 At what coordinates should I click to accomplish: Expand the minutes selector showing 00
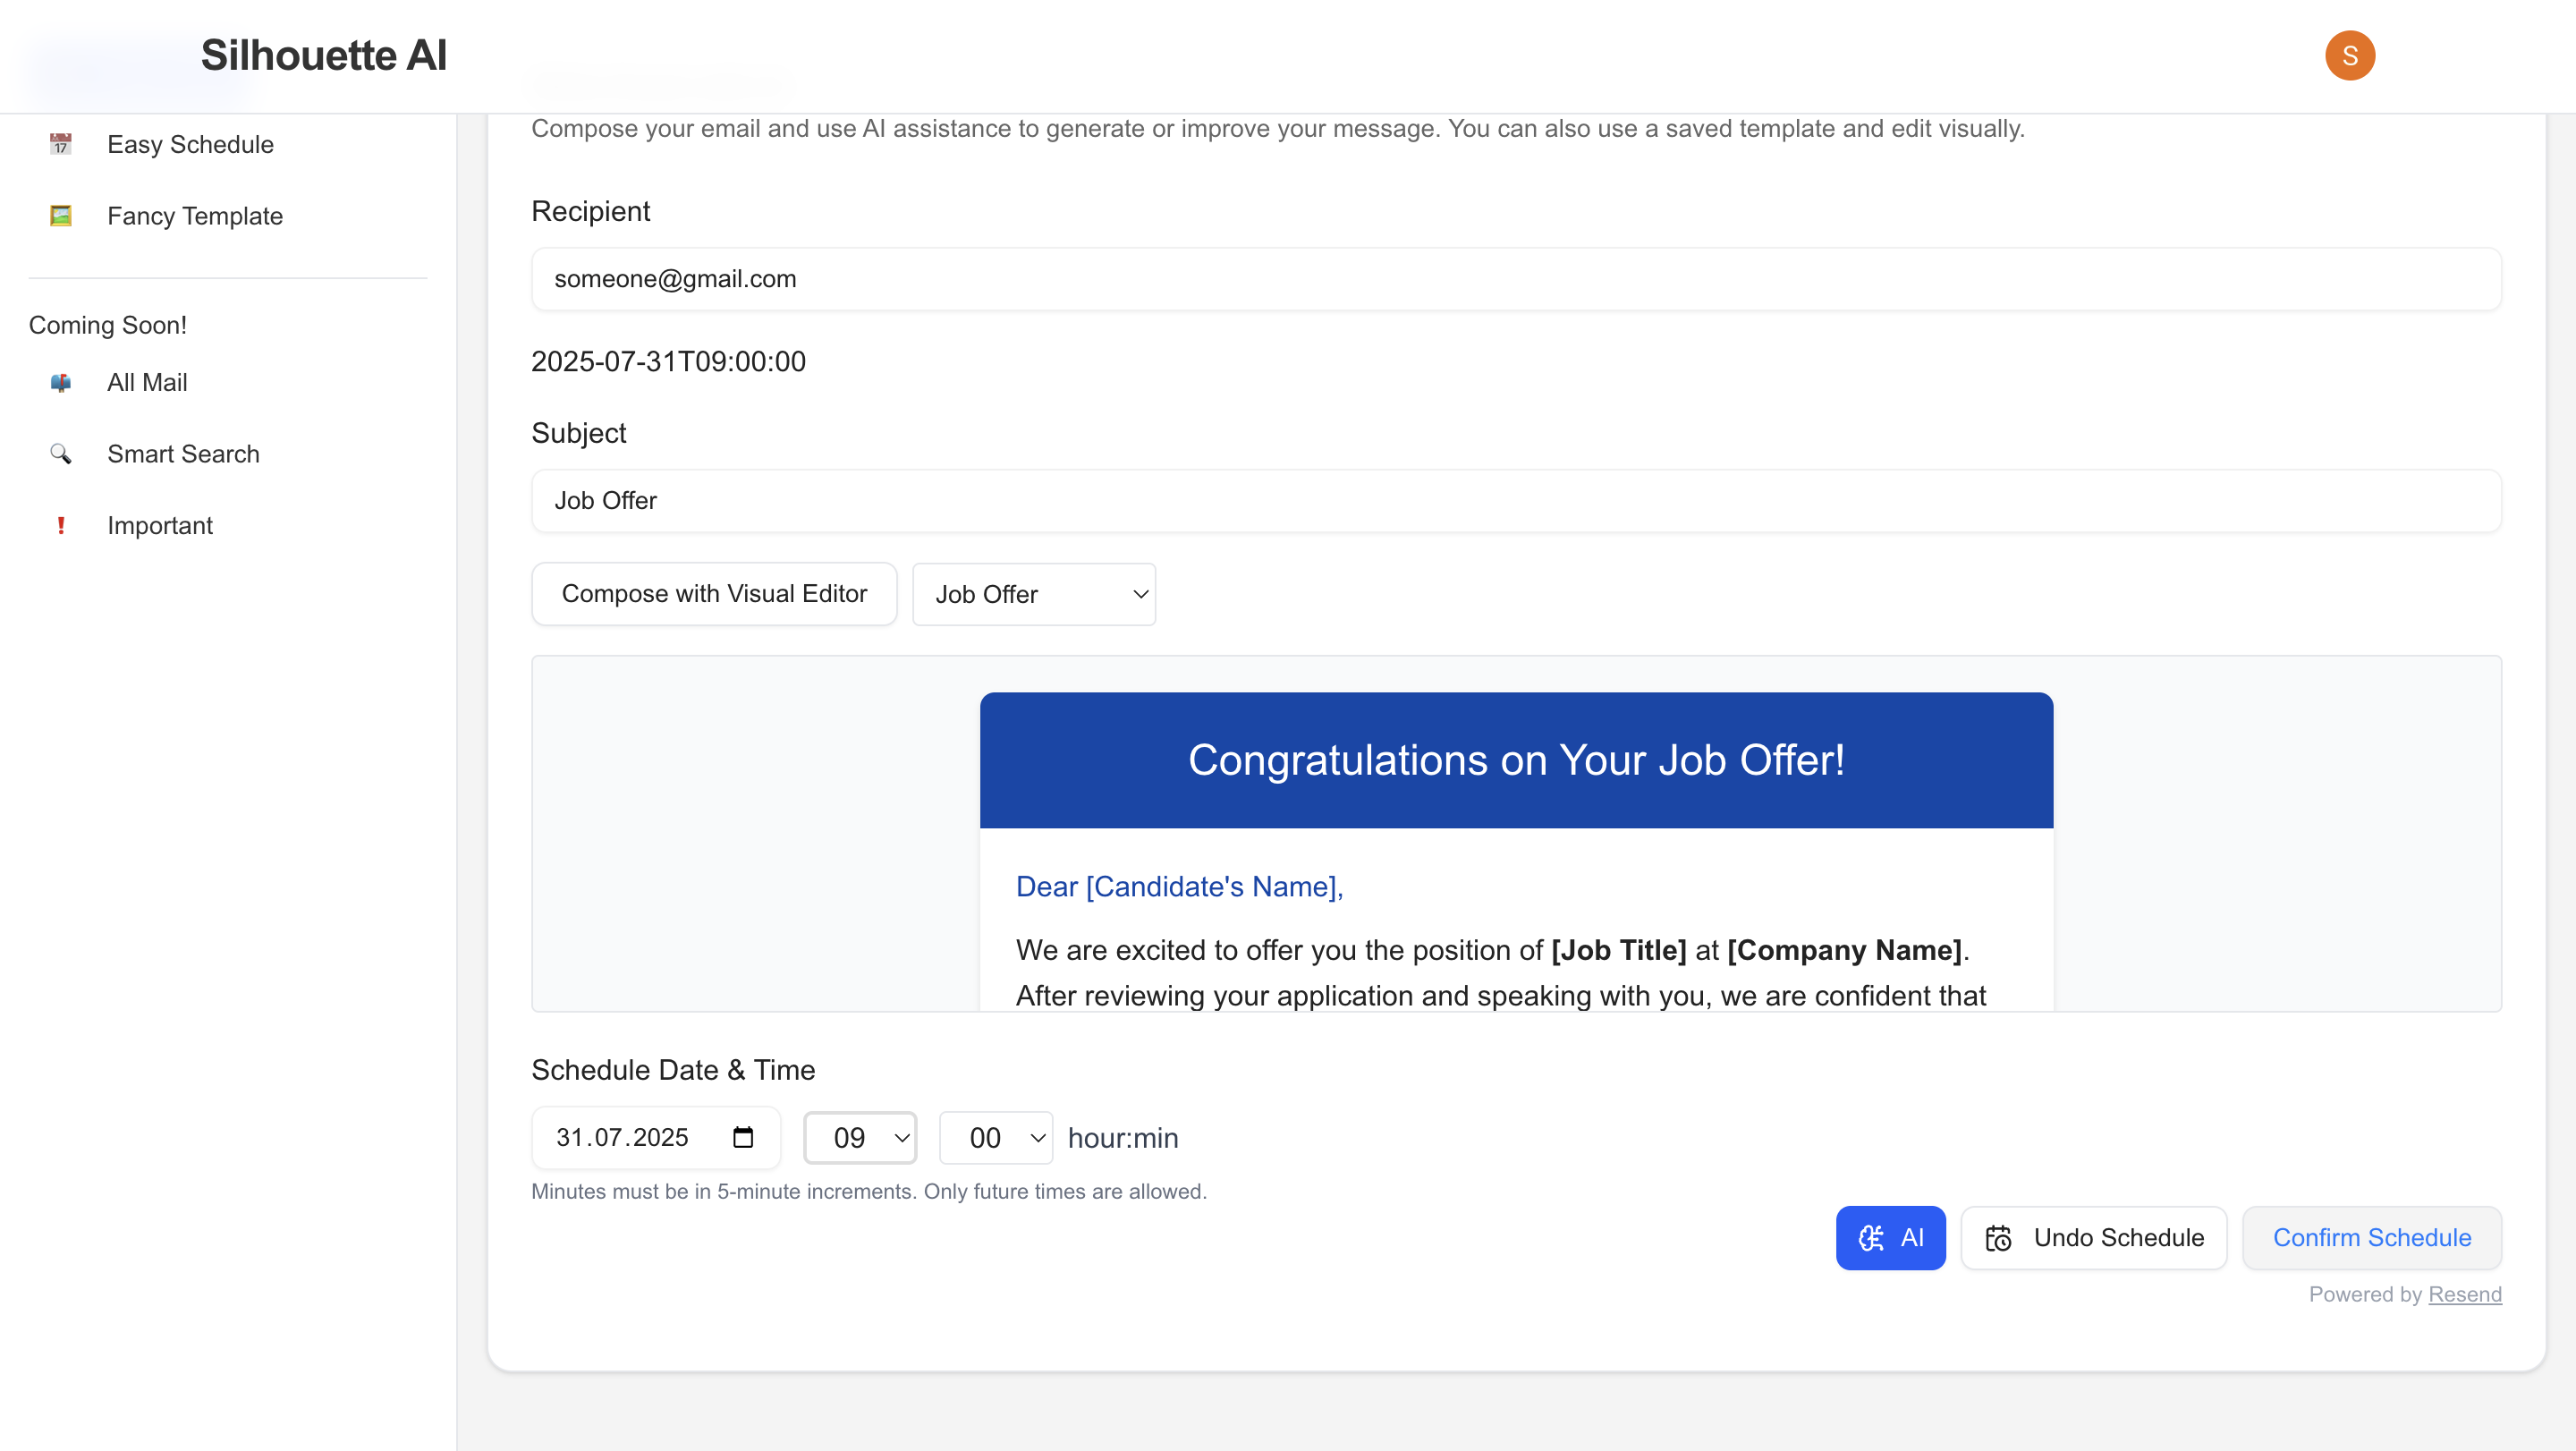[x=995, y=1138]
